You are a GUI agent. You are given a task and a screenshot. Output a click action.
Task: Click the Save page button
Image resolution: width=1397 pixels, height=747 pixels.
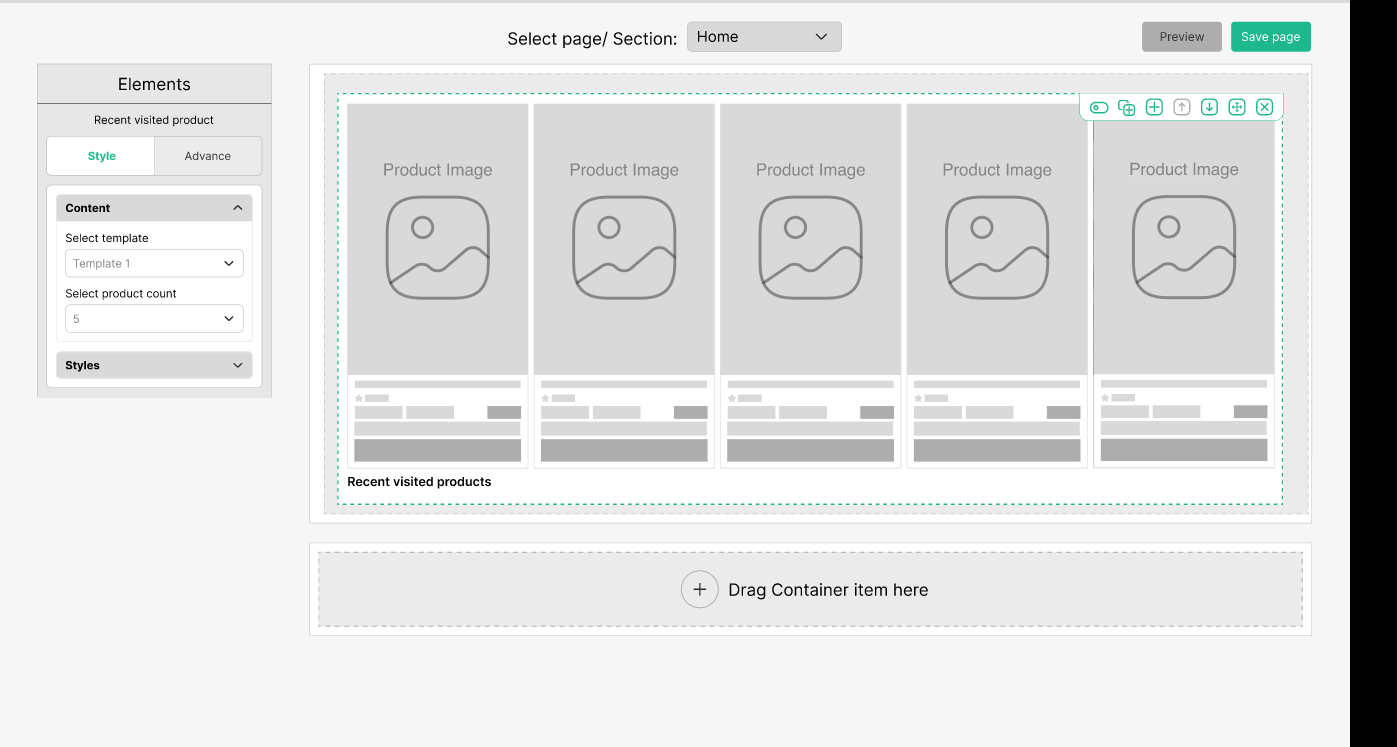[1271, 37]
